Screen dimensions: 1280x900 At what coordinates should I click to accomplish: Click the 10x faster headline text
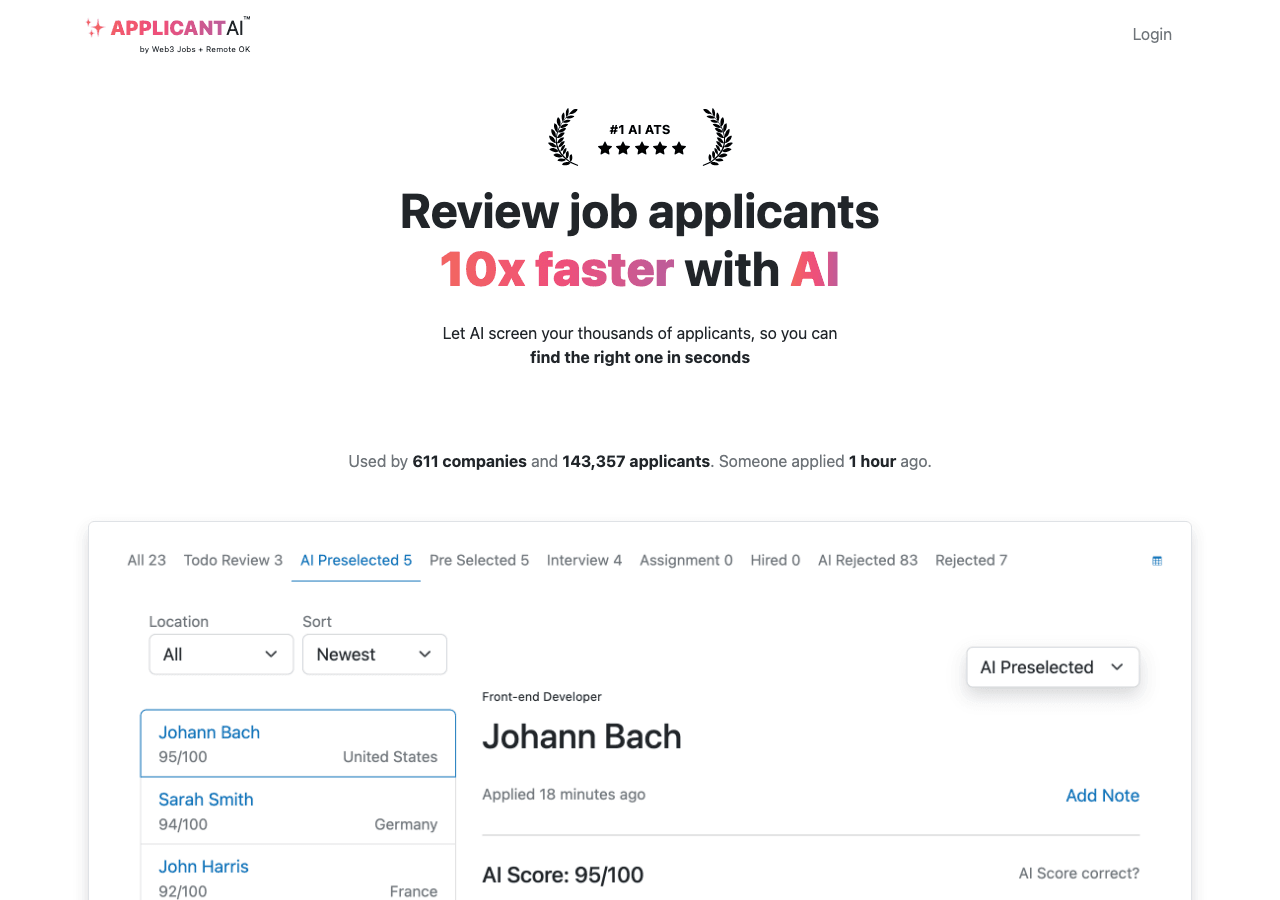(557, 269)
